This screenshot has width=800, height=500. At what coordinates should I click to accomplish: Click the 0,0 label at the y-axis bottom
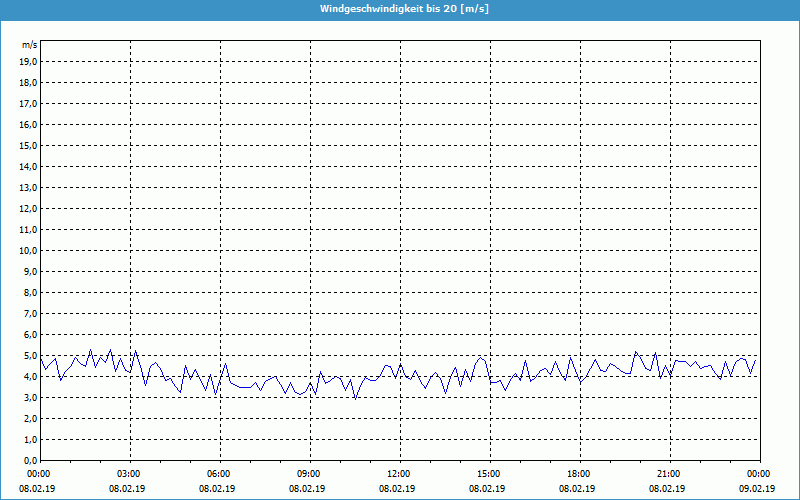click(31, 460)
